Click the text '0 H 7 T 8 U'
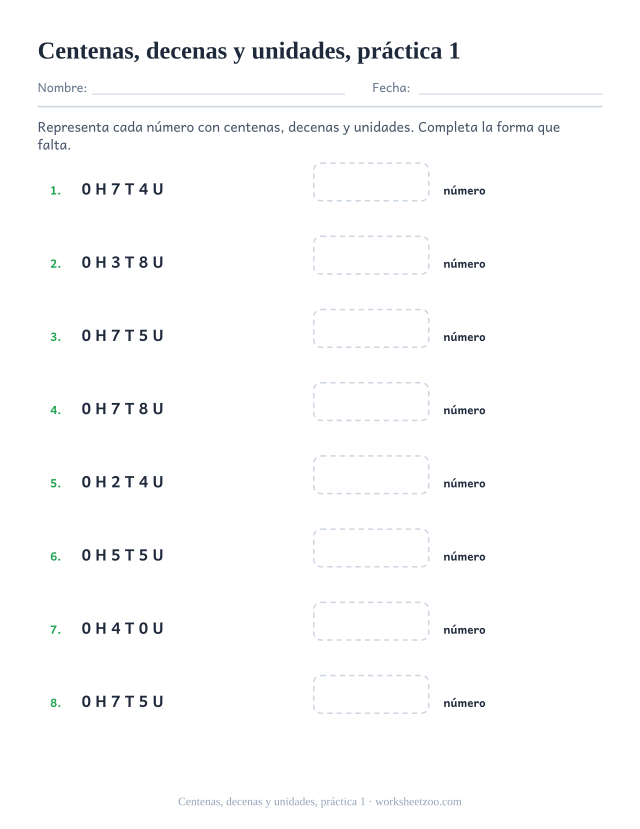This screenshot has height=829, width=640. coord(122,409)
